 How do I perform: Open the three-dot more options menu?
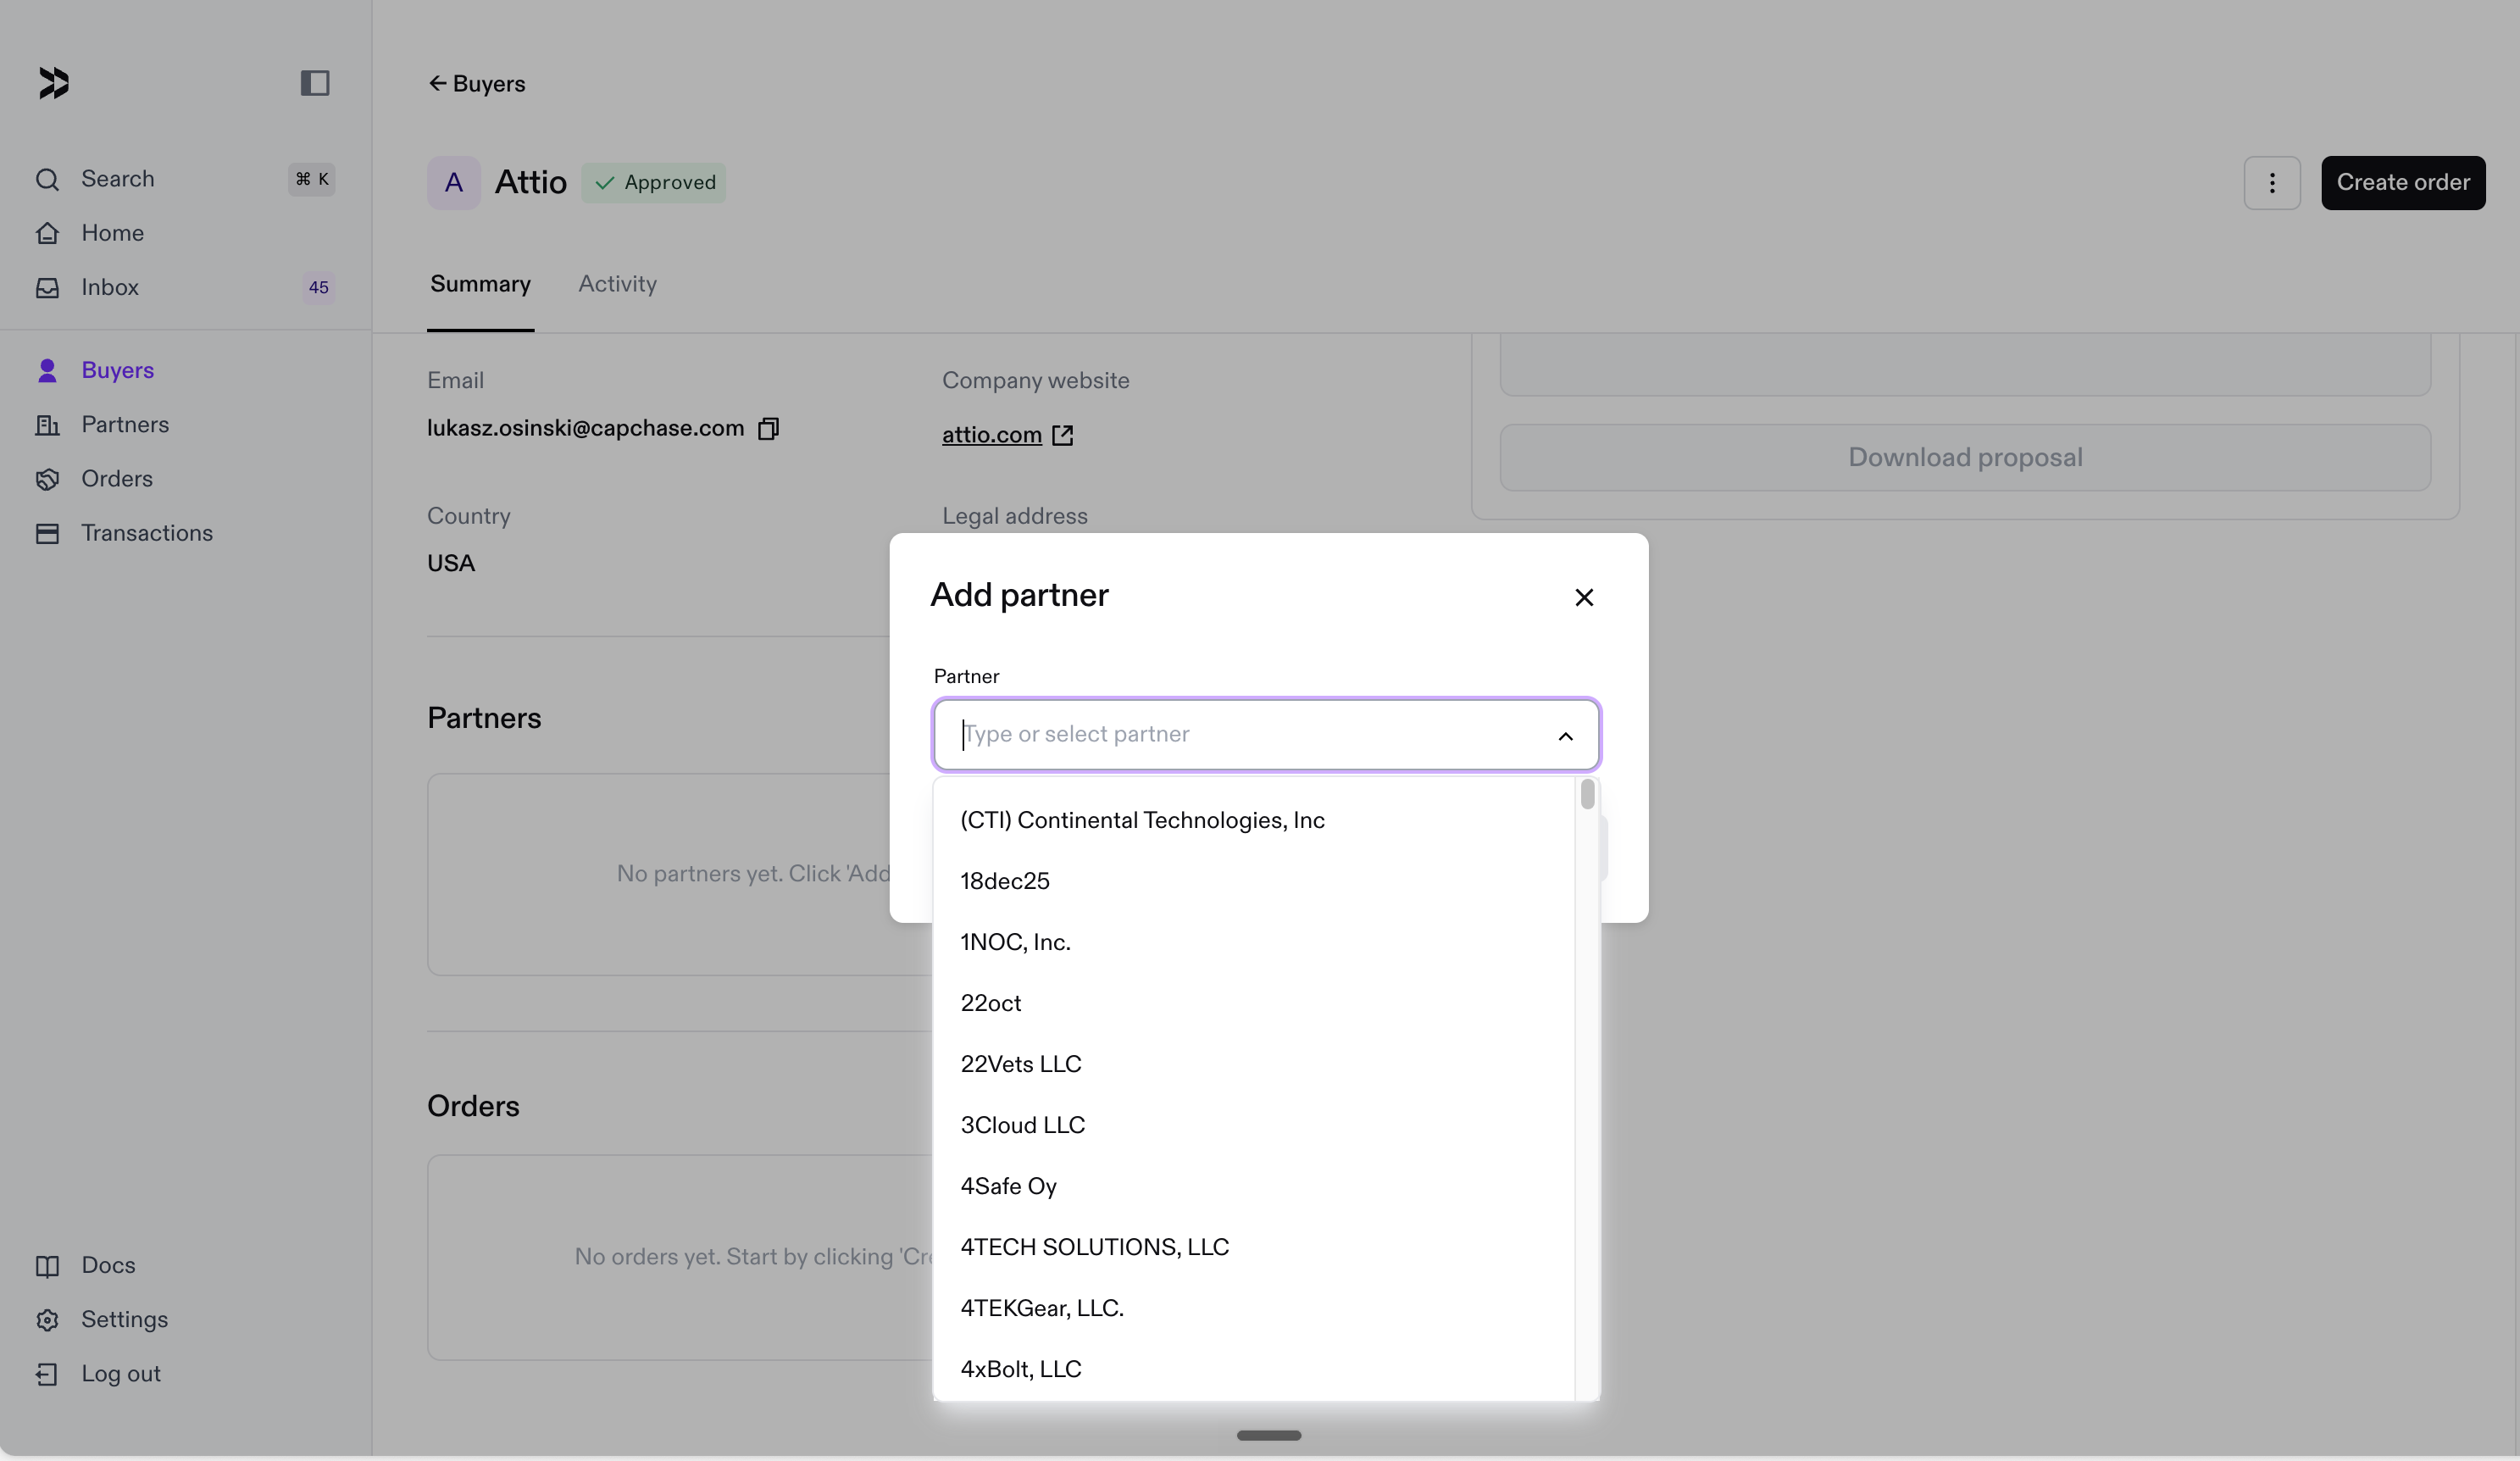[2272, 183]
